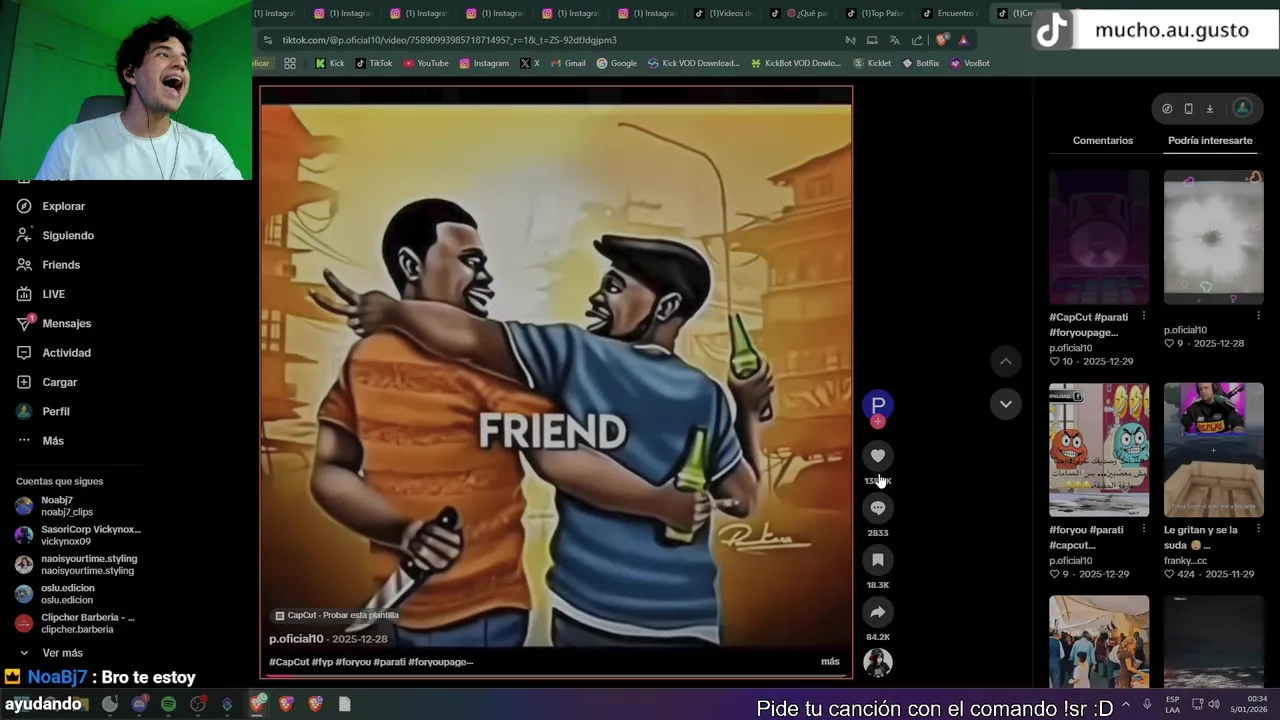Image resolution: width=1280 pixels, height=720 pixels.
Task: Bookmark the video (18.3K saves)
Action: coord(878,560)
